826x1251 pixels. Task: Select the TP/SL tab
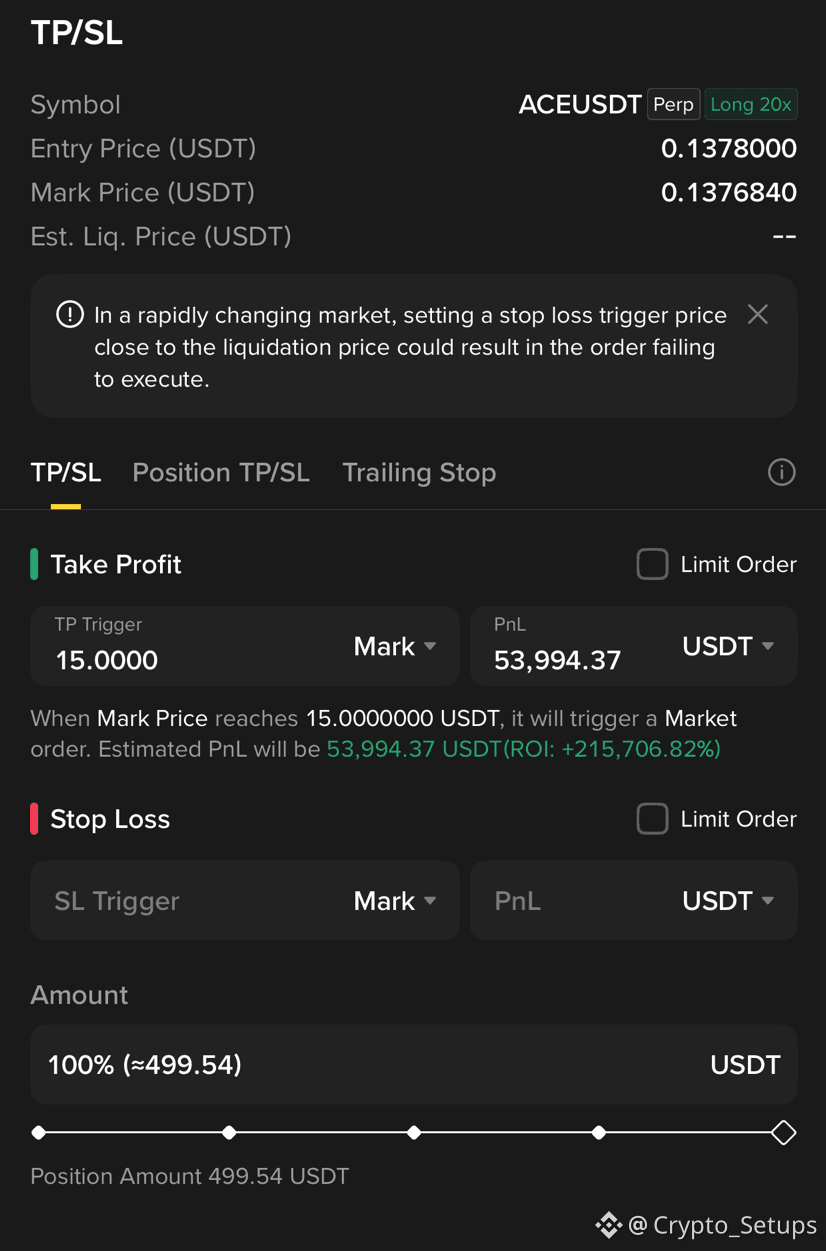pos(66,472)
